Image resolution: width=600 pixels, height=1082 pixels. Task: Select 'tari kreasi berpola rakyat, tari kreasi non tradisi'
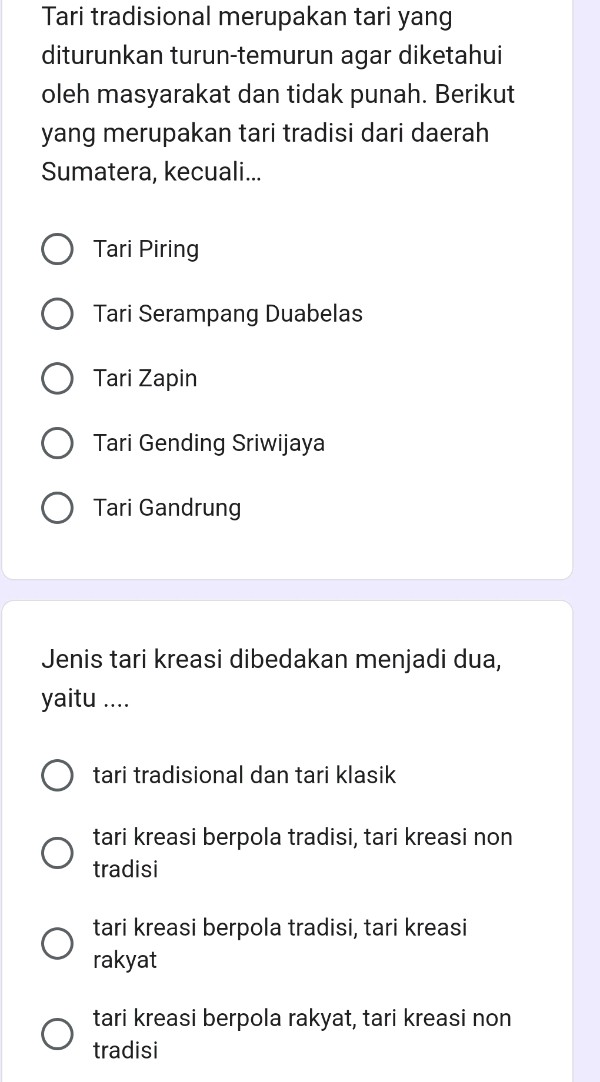point(57,1034)
